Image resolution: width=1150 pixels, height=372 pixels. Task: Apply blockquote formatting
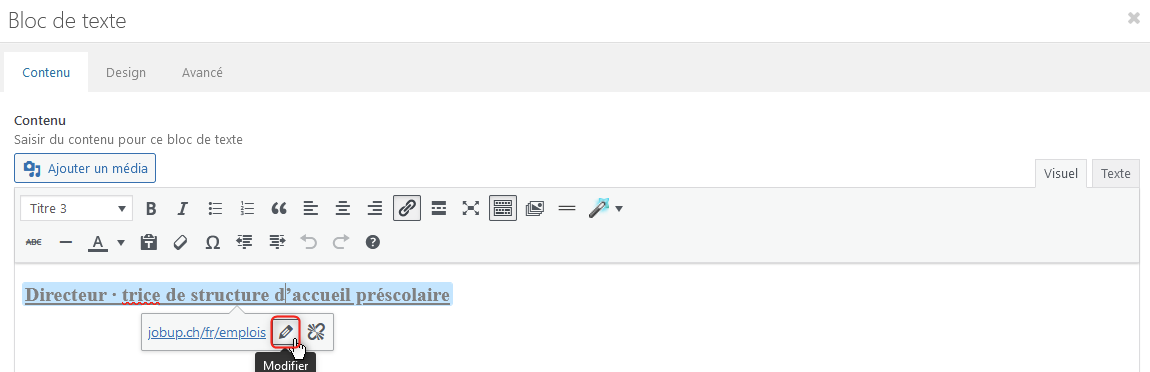[x=279, y=208]
